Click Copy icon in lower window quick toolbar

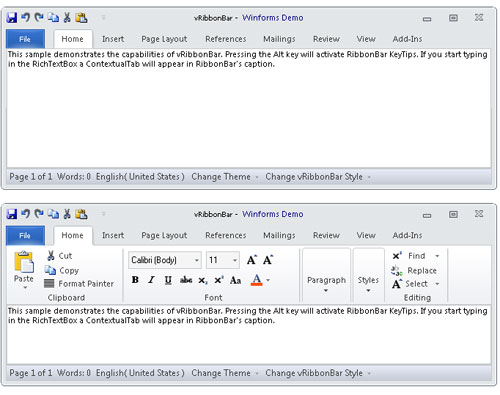click(x=53, y=214)
